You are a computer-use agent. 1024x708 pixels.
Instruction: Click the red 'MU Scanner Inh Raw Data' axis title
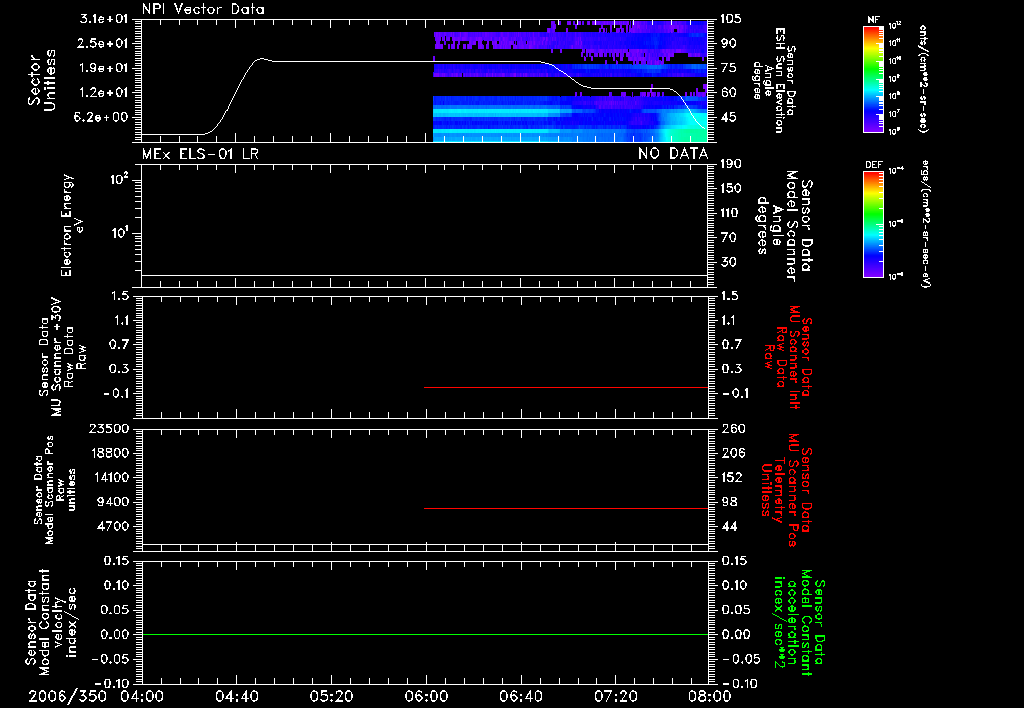[x=787, y=357]
